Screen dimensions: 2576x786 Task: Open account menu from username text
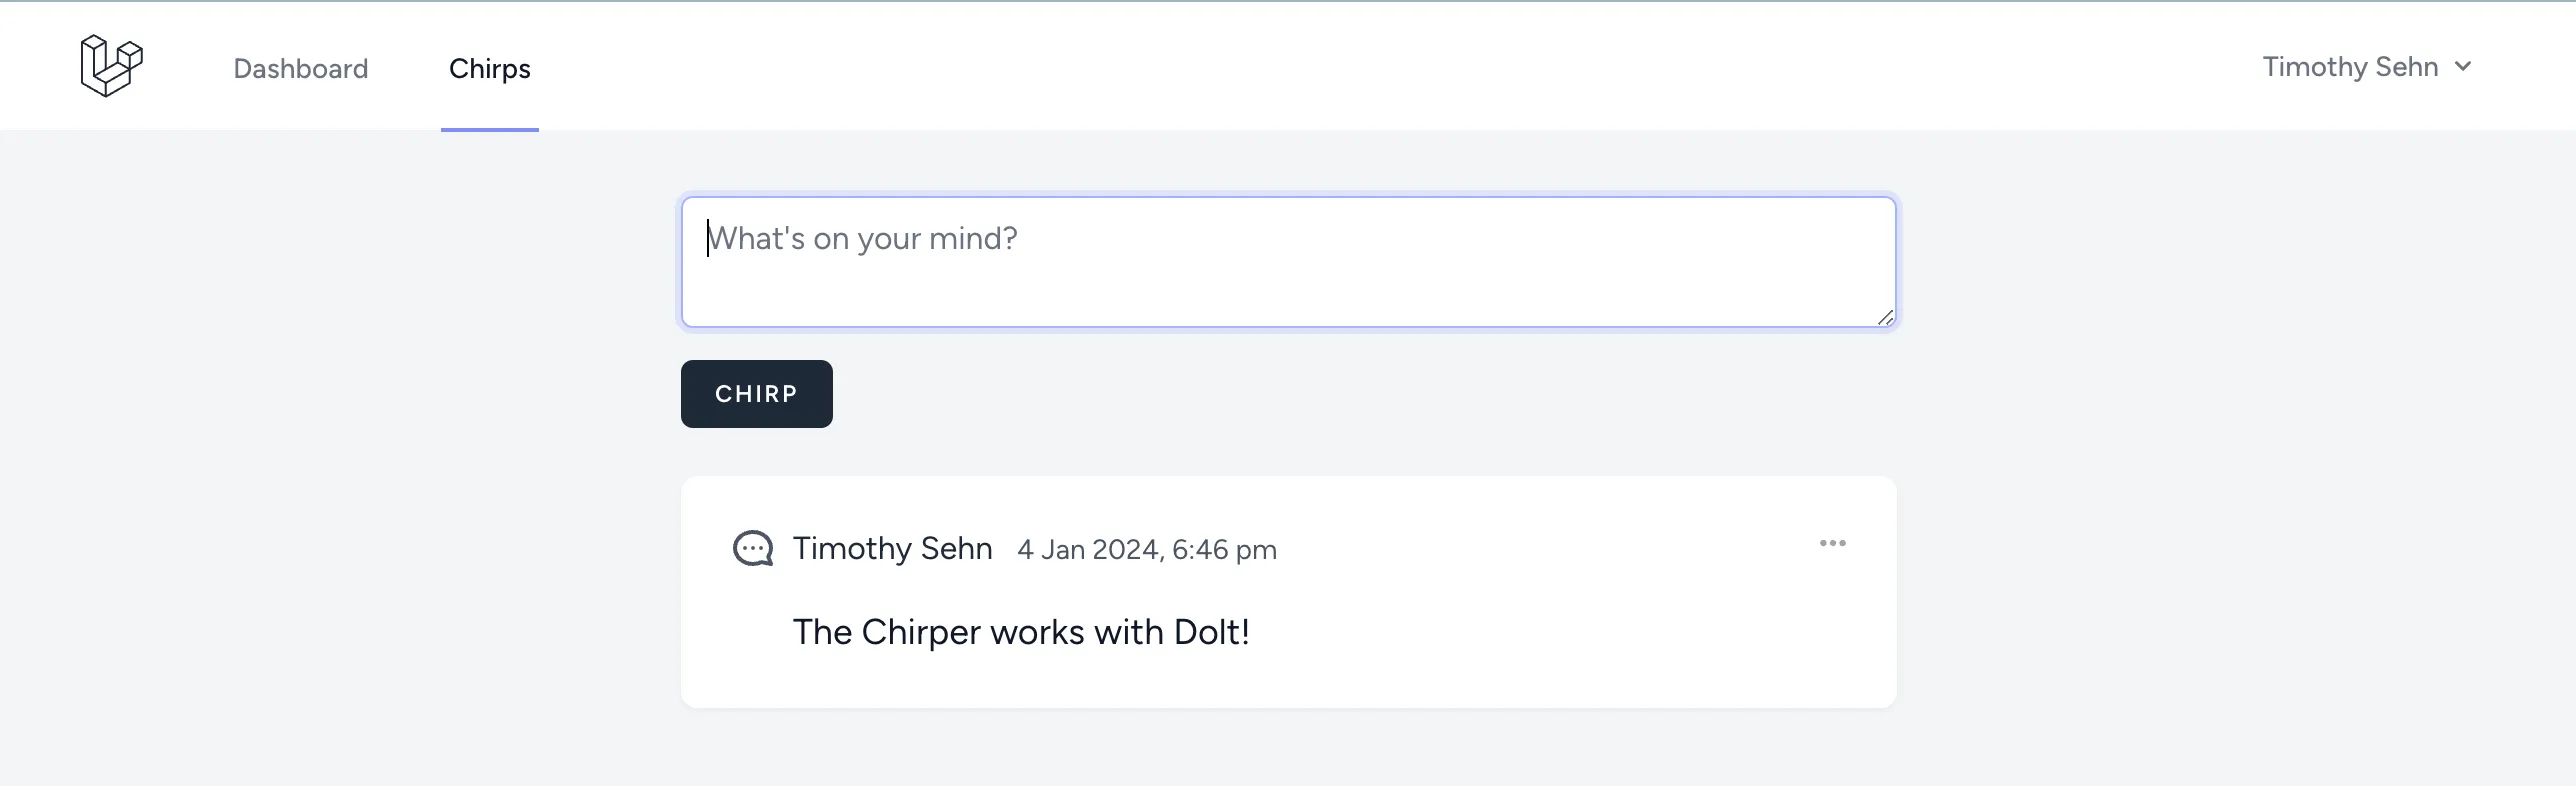click(x=2349, y=66)
